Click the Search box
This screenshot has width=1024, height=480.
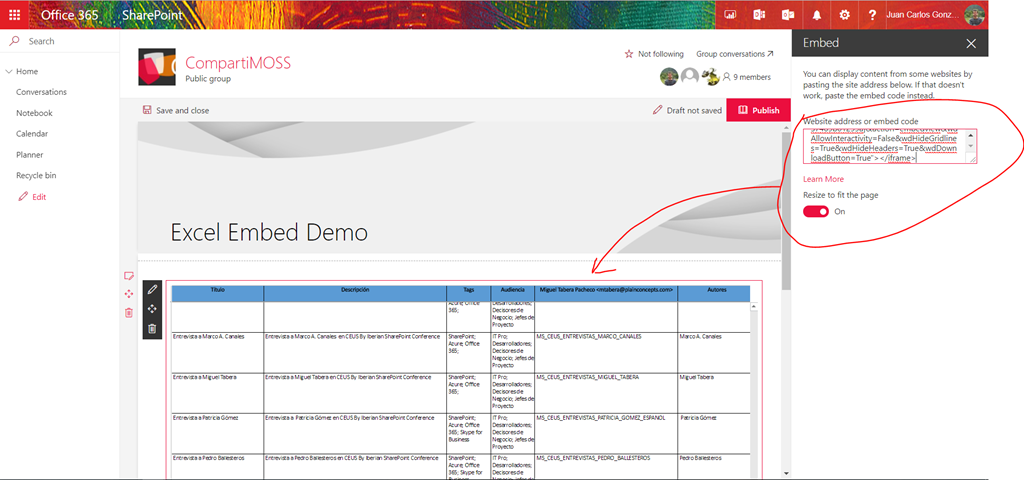tap(60, 41)
